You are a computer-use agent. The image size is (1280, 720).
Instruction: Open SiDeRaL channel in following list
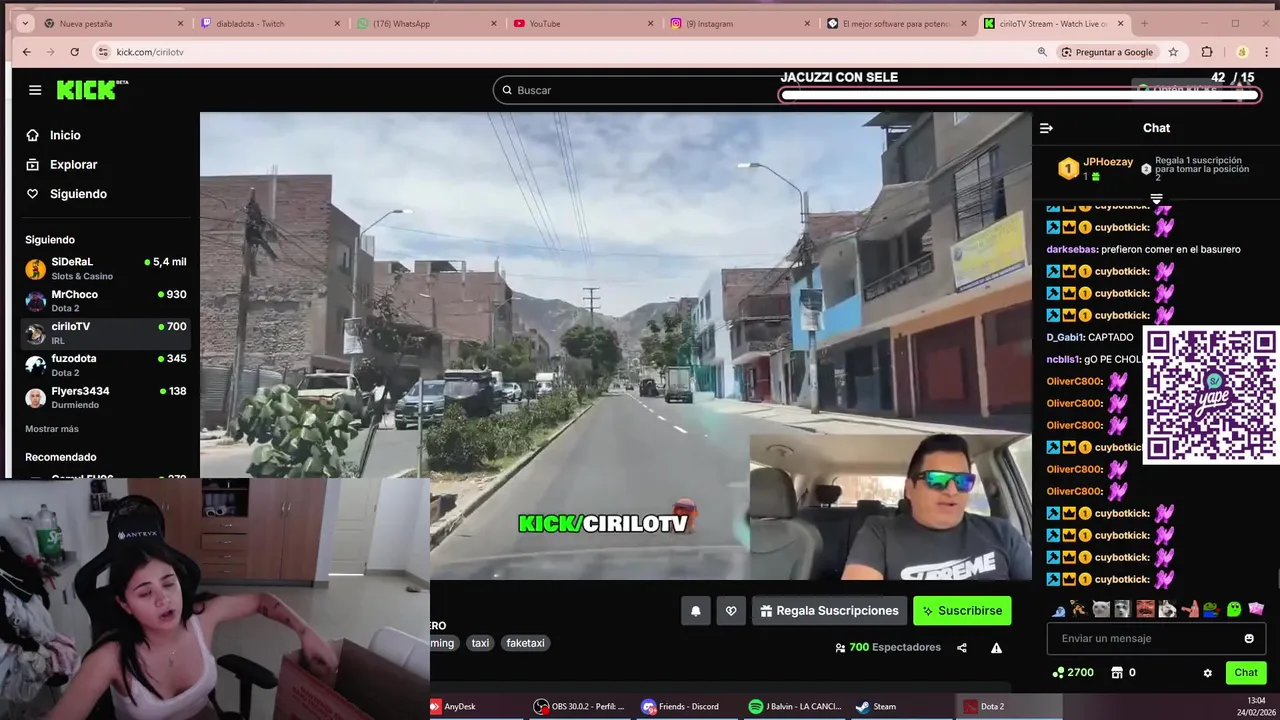point(105,268)
